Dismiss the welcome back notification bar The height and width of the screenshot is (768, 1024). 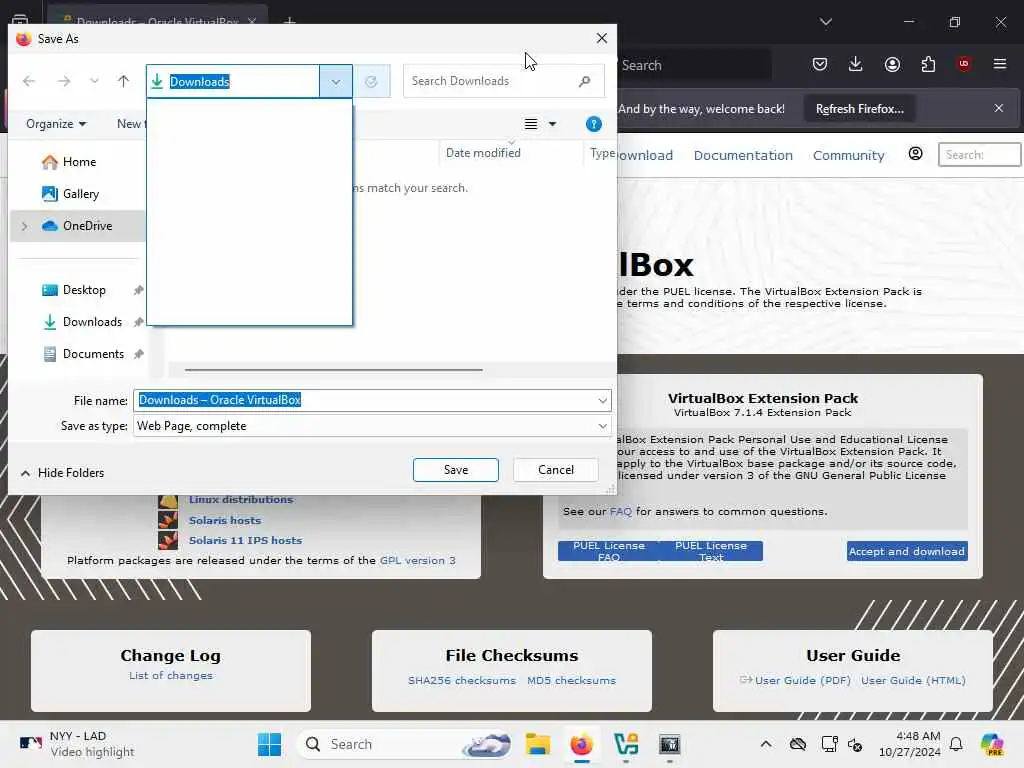point(999,108)
